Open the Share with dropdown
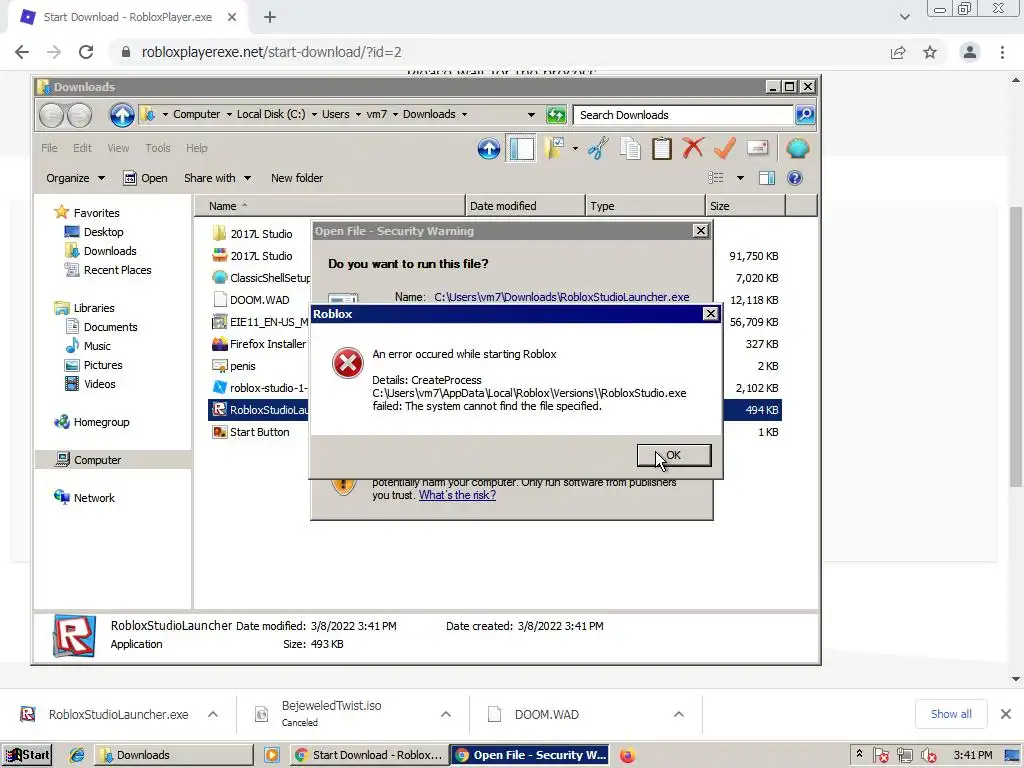This screenshot has width=1024, height=768. pos(217,178)
